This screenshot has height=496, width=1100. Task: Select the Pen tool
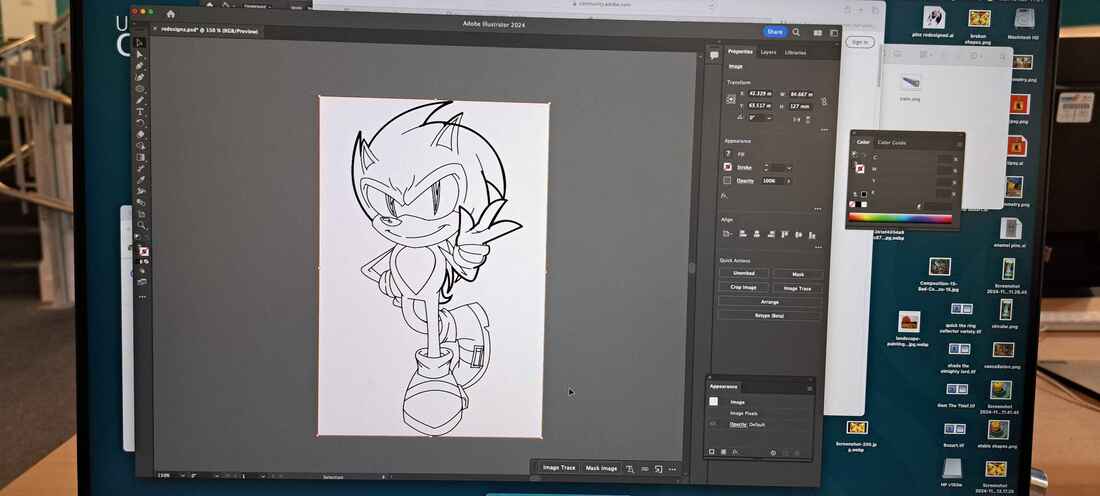tap(140, 65)
